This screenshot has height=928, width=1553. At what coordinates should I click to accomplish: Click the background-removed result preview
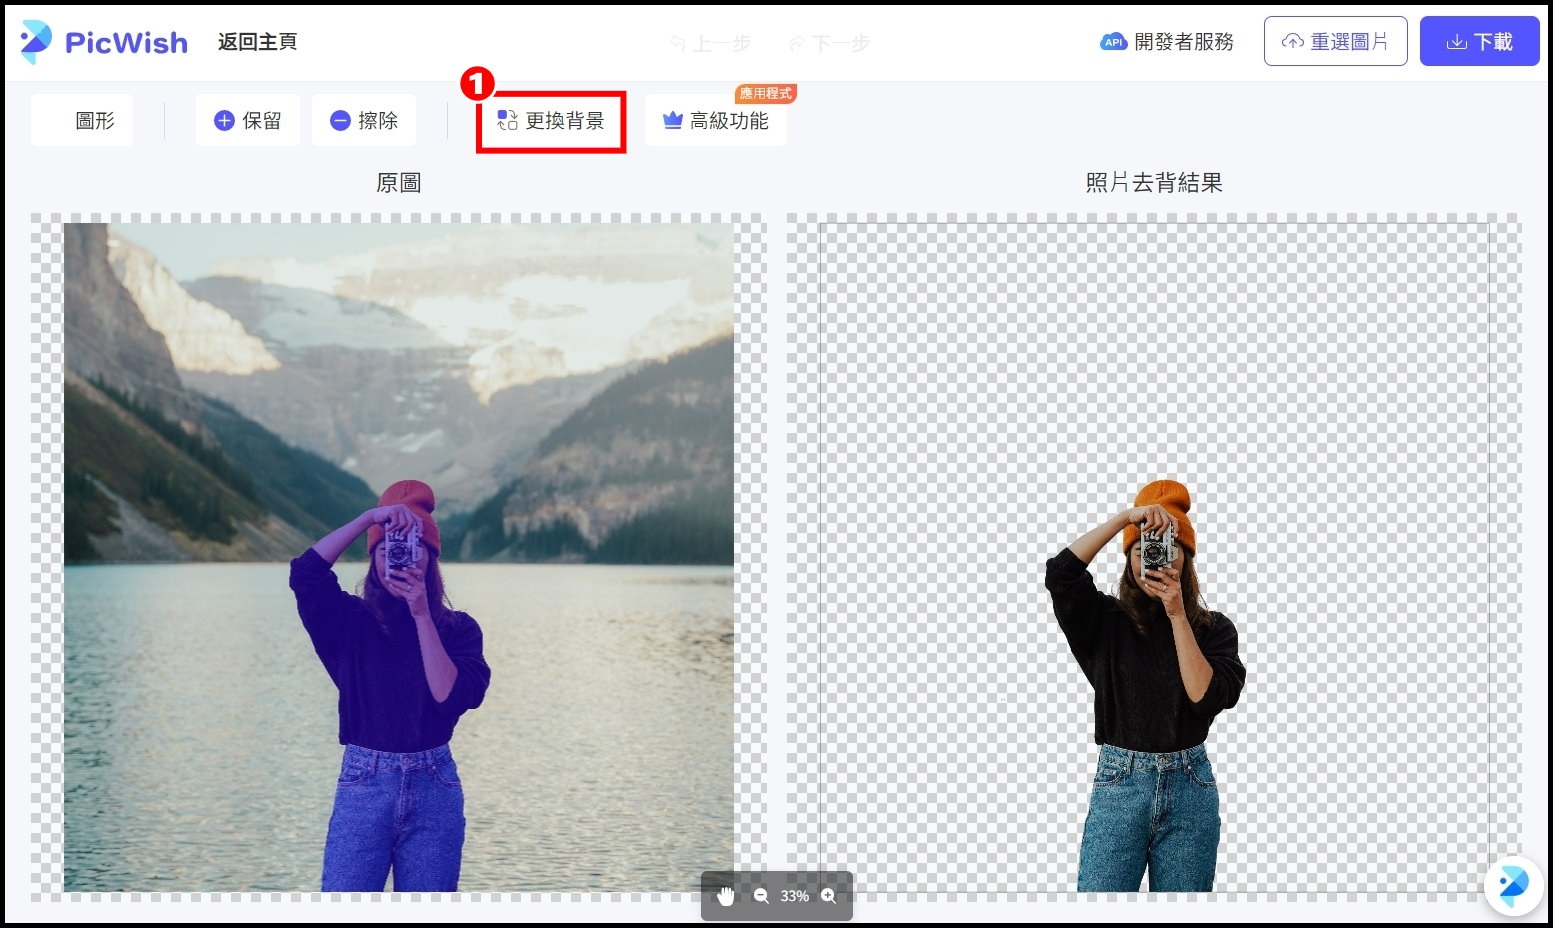(x=1153, y=557)
